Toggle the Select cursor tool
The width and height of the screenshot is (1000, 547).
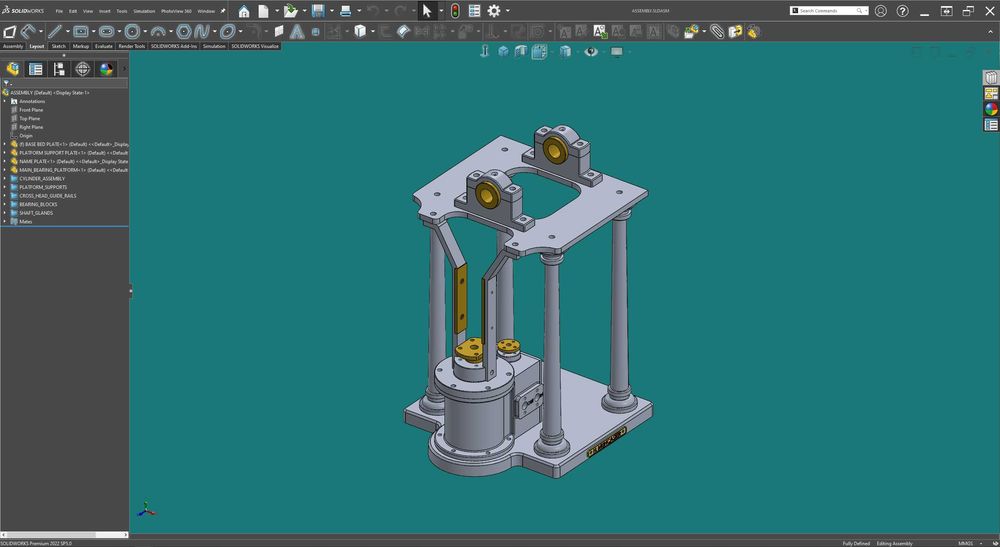426,11
